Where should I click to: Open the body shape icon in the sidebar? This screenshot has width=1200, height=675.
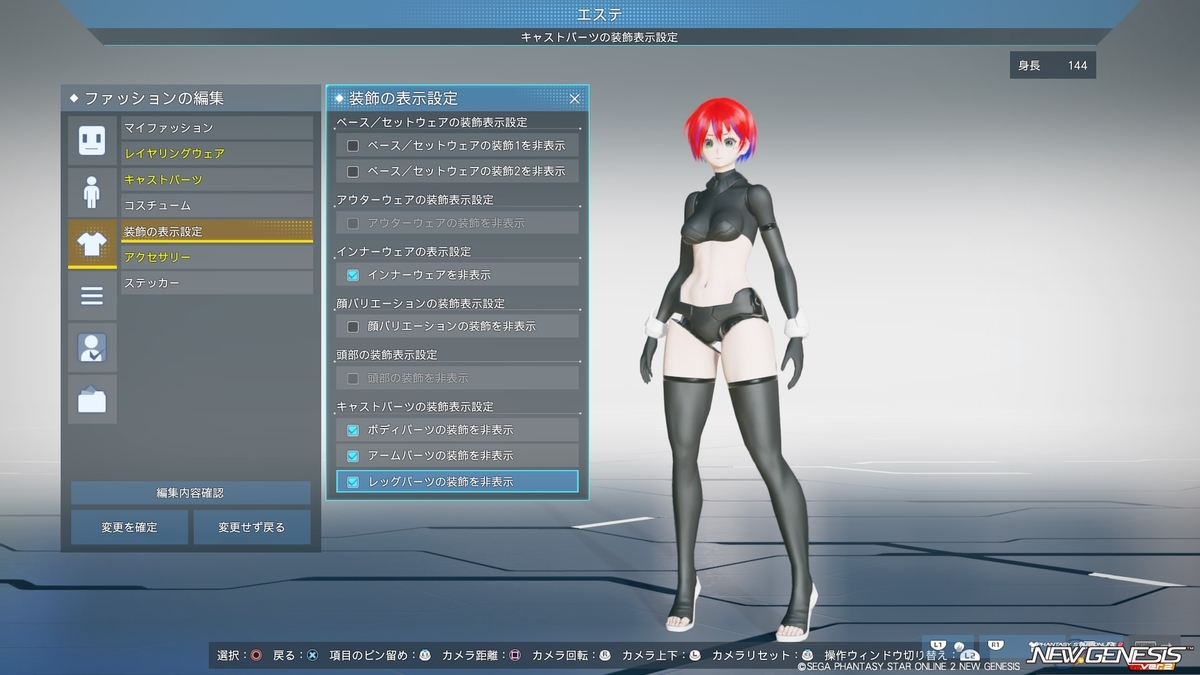(92, 191)
